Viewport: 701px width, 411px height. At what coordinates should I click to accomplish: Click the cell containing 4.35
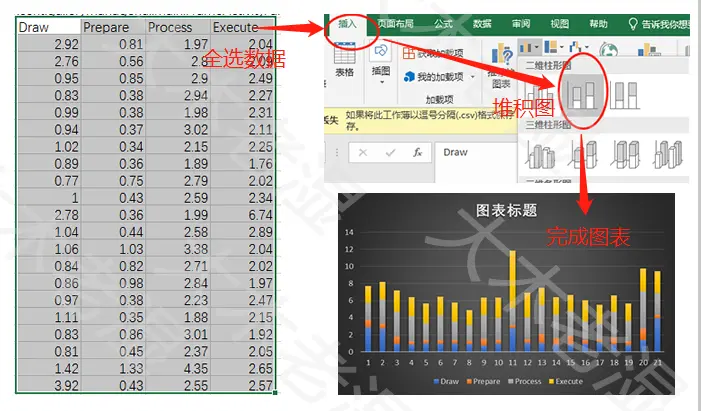click(178, 369)
